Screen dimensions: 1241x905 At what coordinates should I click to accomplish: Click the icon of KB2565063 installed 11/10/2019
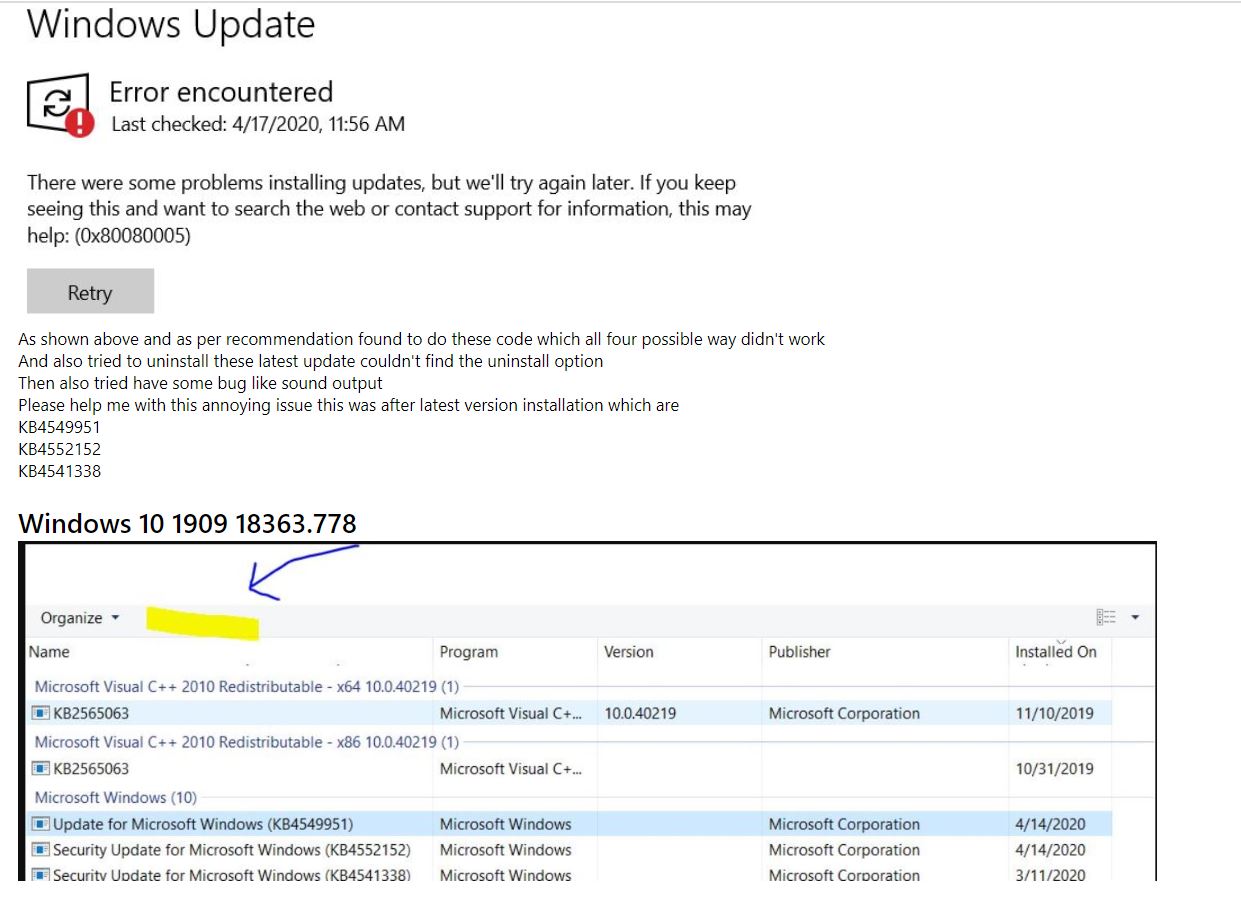[x=41, y=714]
